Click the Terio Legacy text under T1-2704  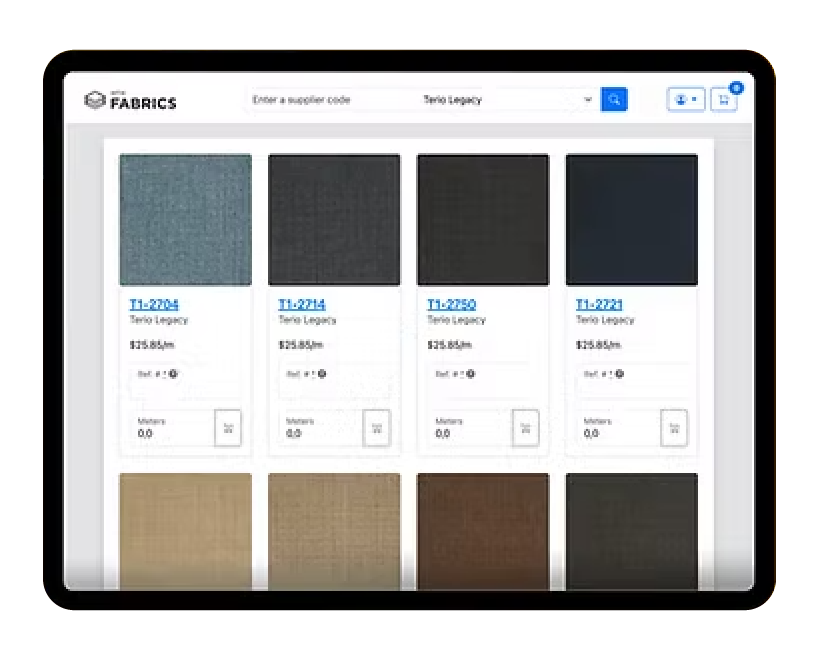click(x=158, y=320)
